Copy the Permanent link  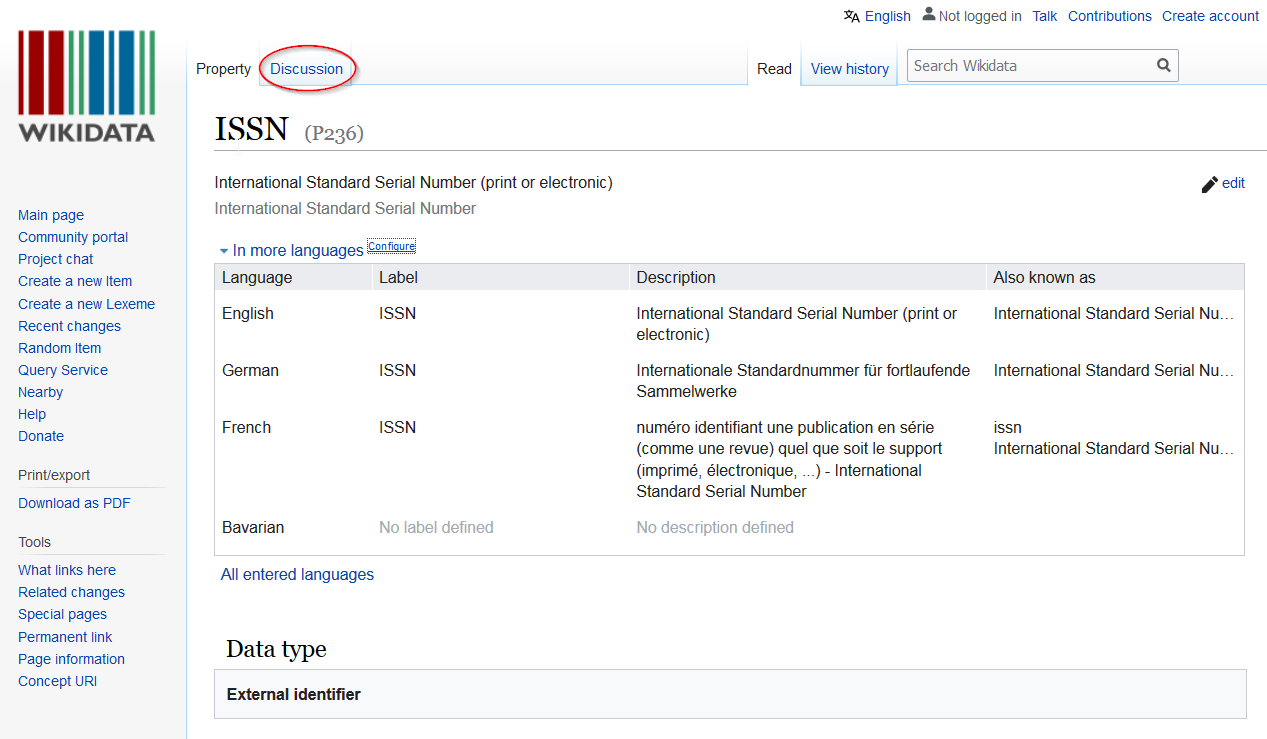65,637
